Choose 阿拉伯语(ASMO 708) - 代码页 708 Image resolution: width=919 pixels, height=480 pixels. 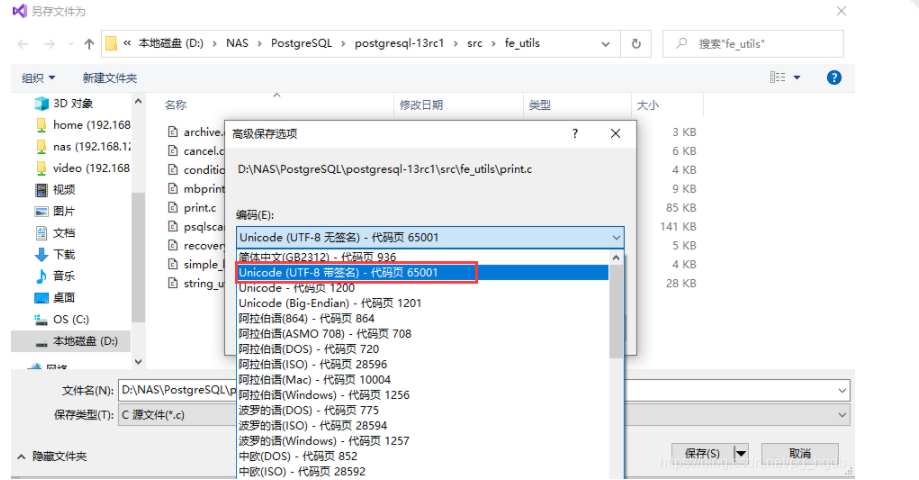tap(423, 333)
